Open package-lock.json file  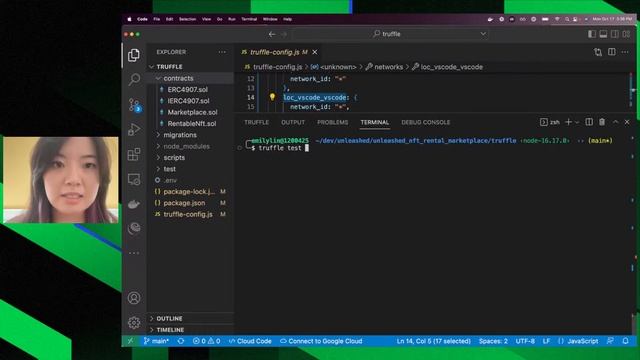[189, 191]
